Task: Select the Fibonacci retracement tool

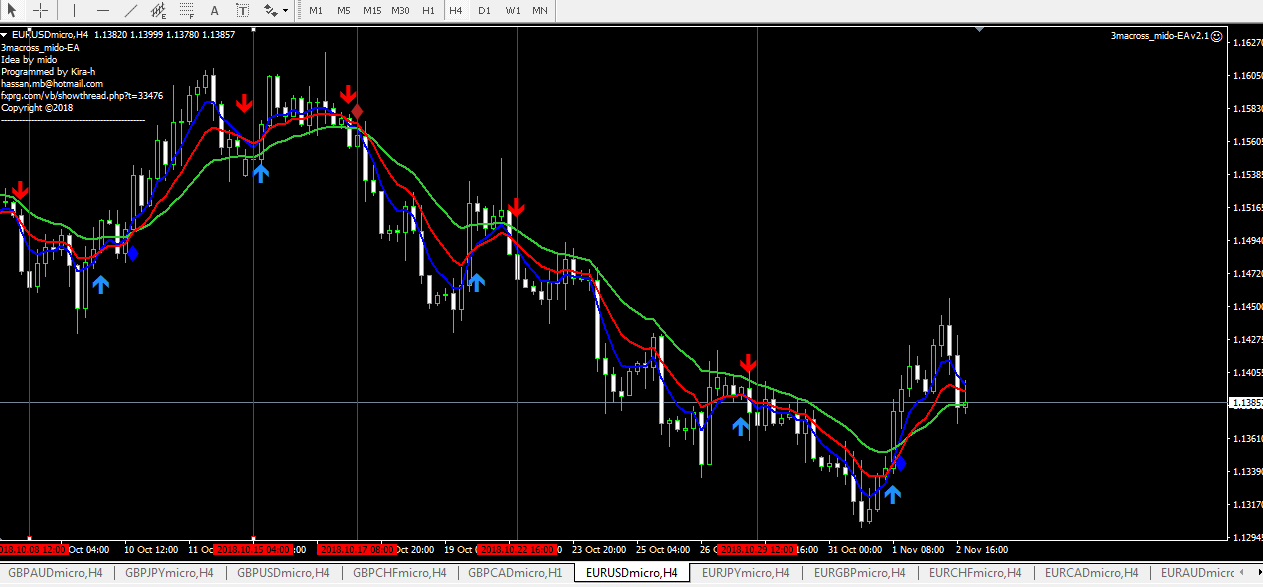Action: tap(186, 11)
